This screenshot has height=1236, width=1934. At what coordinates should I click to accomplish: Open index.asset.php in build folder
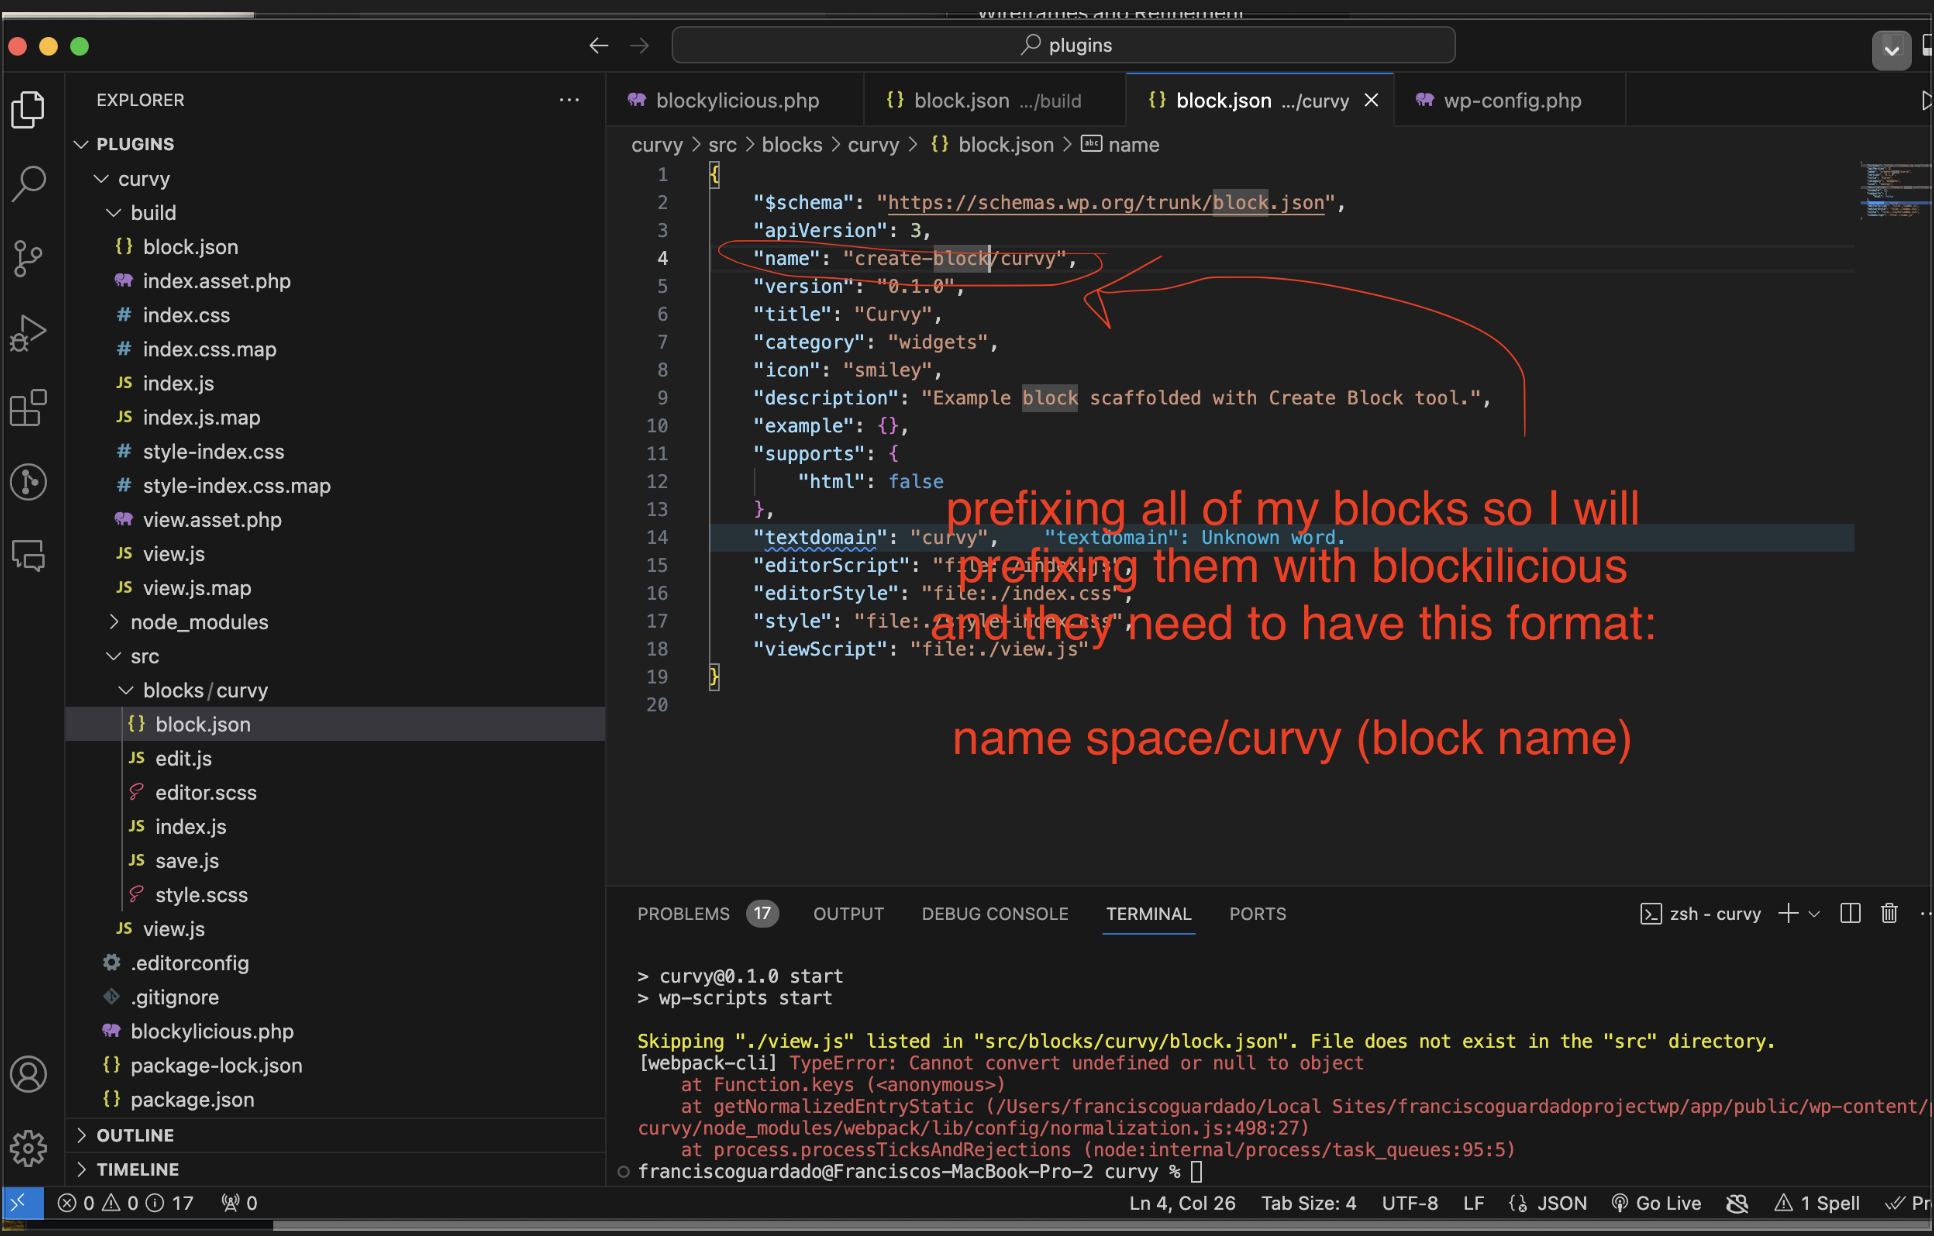click(x=216, y=281)
